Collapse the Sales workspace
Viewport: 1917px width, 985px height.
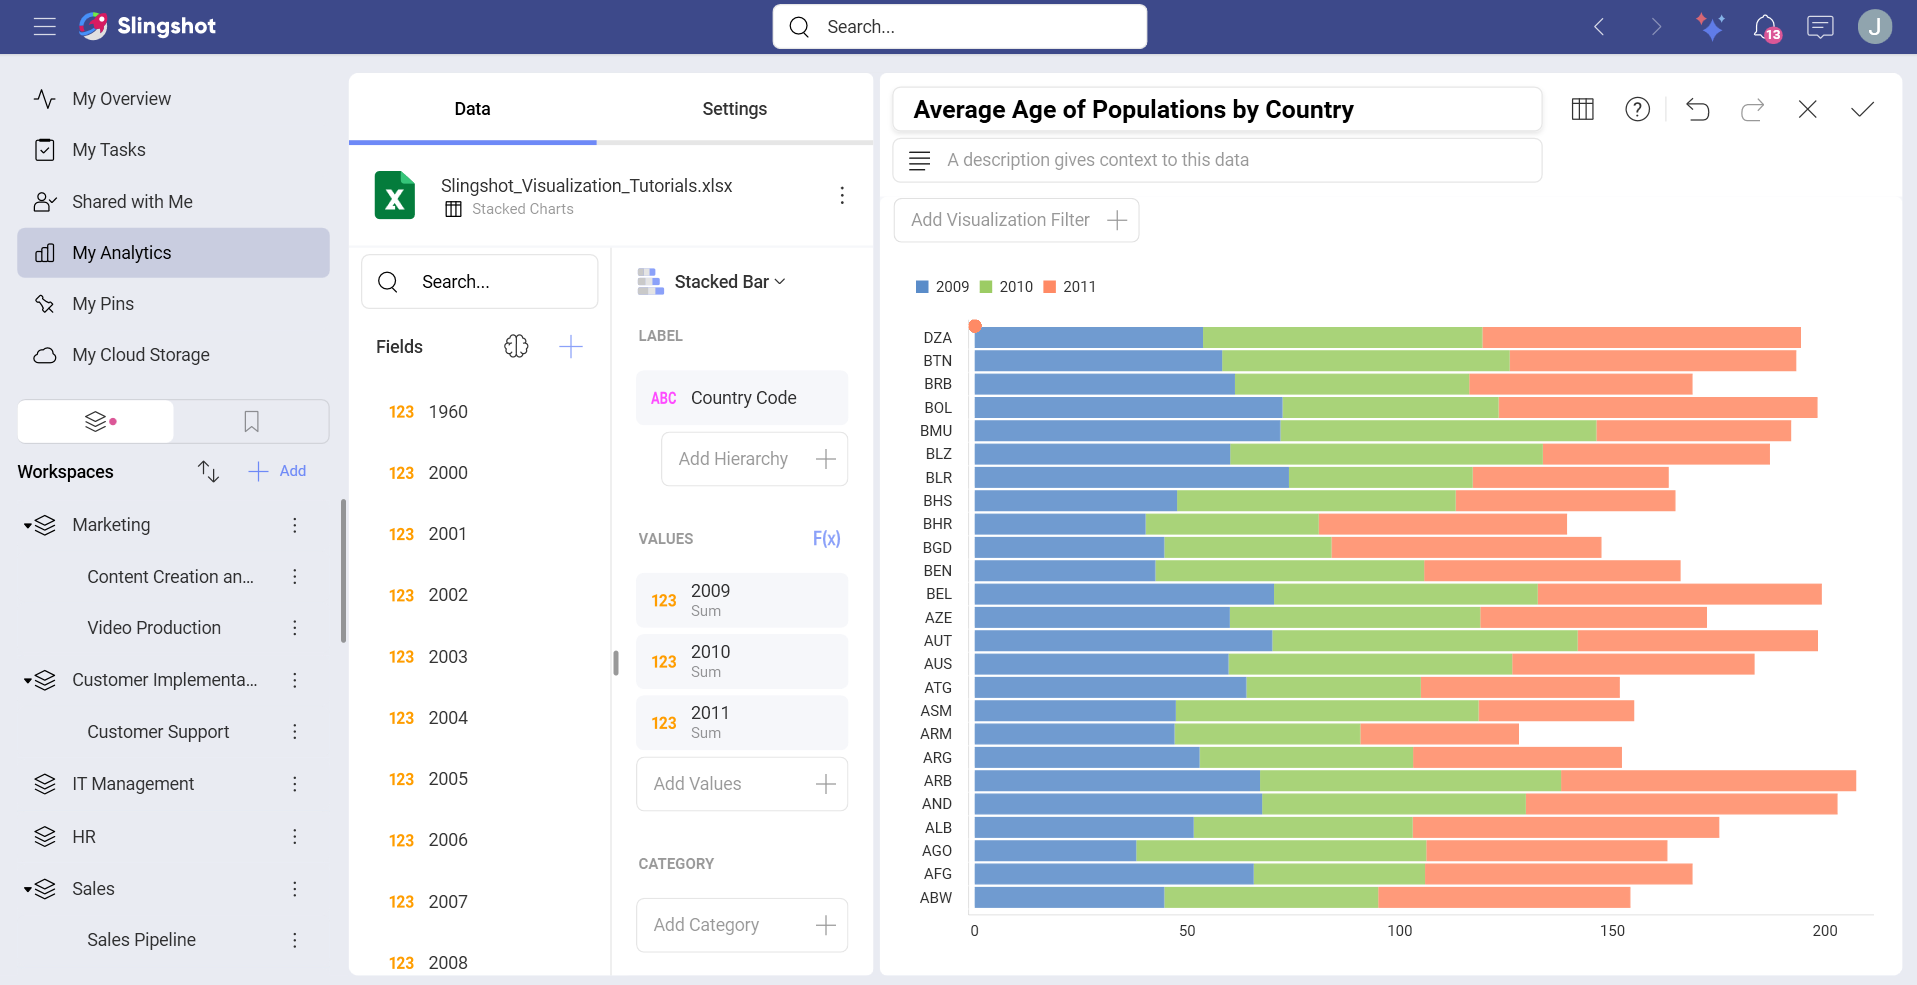tap(28, 889)
